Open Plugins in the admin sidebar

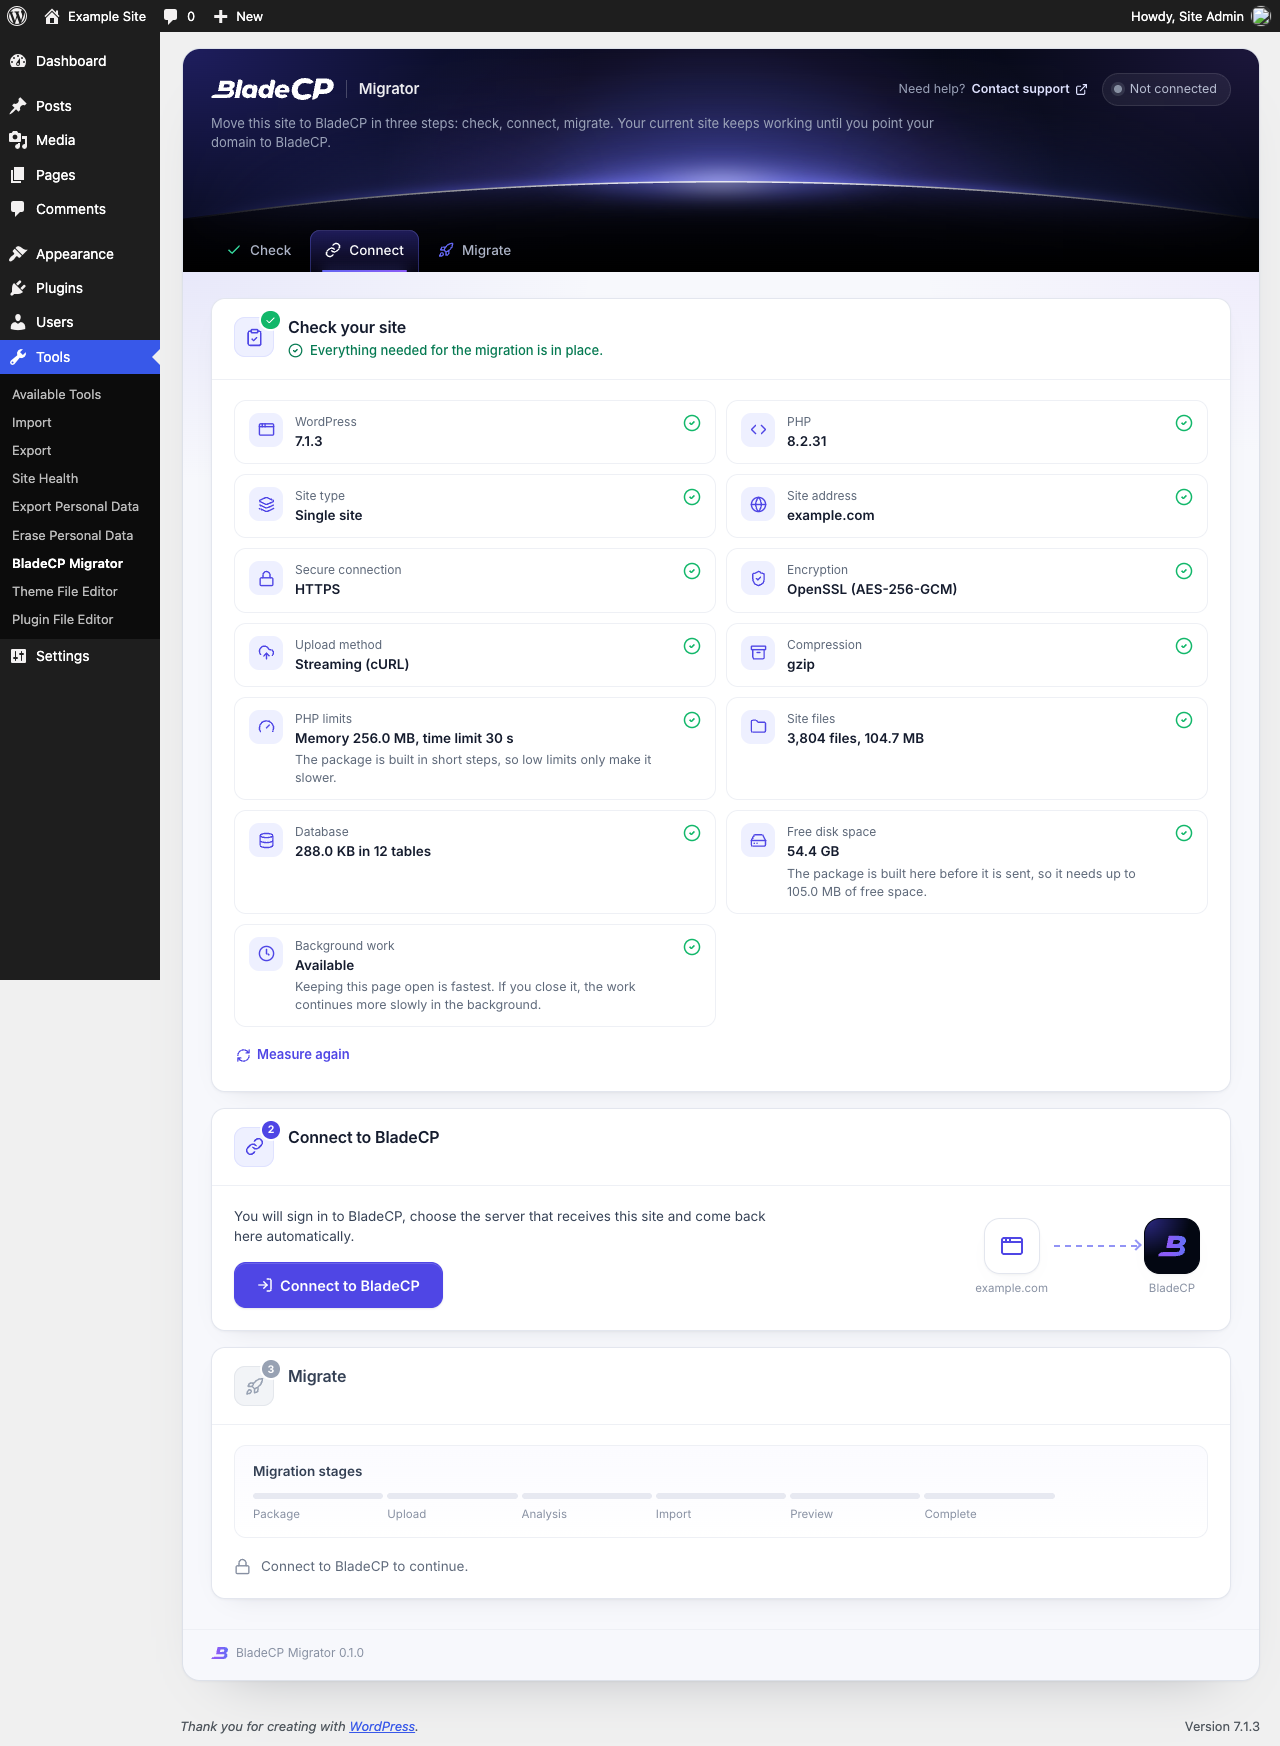[80, 288]
